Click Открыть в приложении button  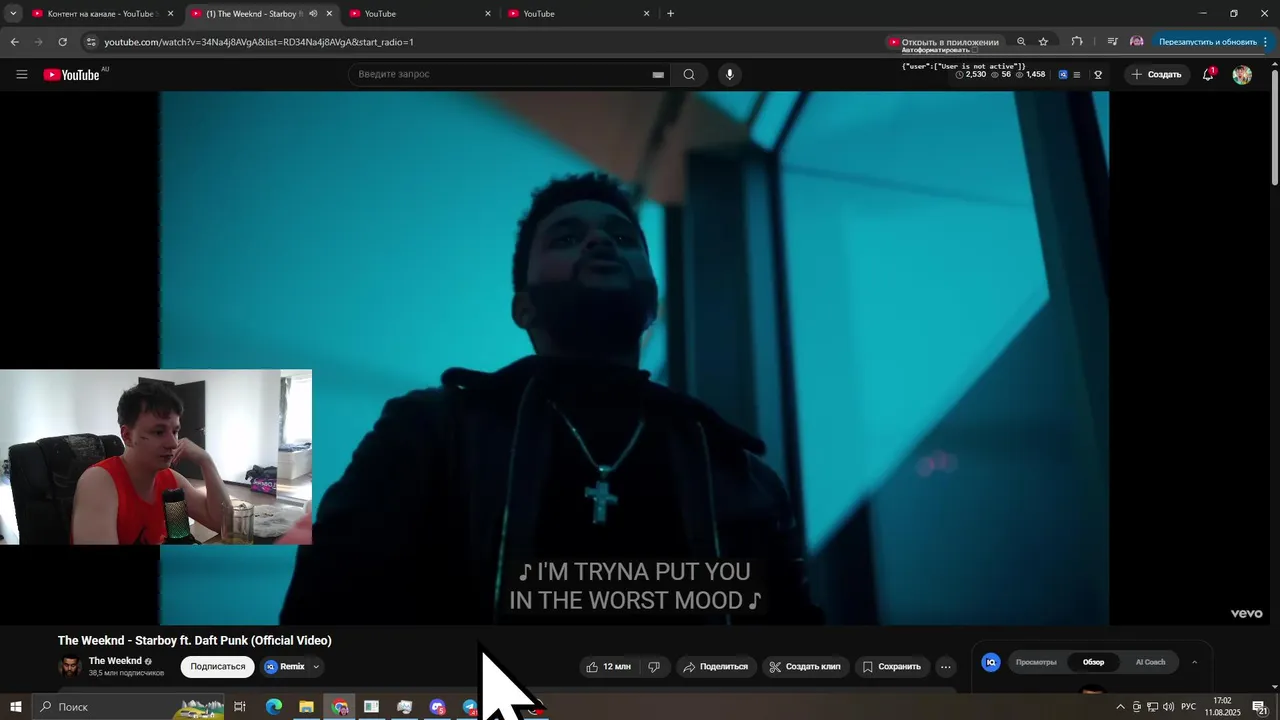943,42
